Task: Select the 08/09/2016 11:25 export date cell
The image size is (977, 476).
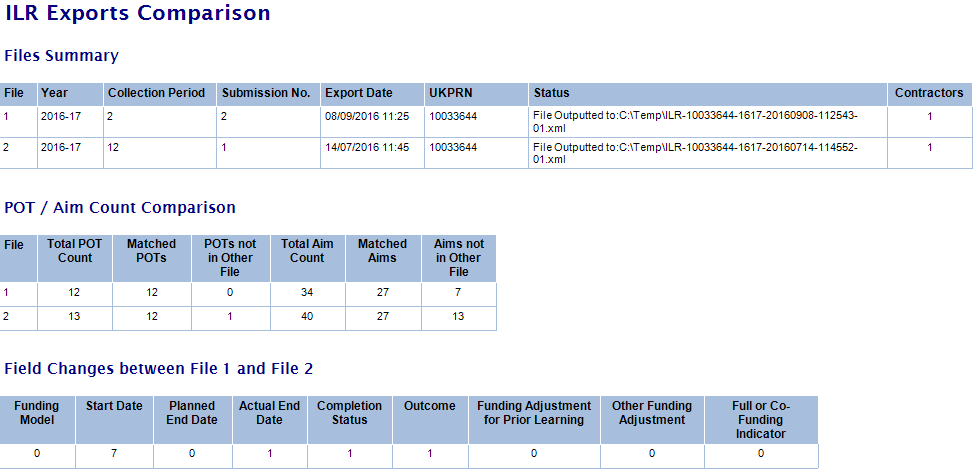Action: pyautogui.click(x=360, y=117)
